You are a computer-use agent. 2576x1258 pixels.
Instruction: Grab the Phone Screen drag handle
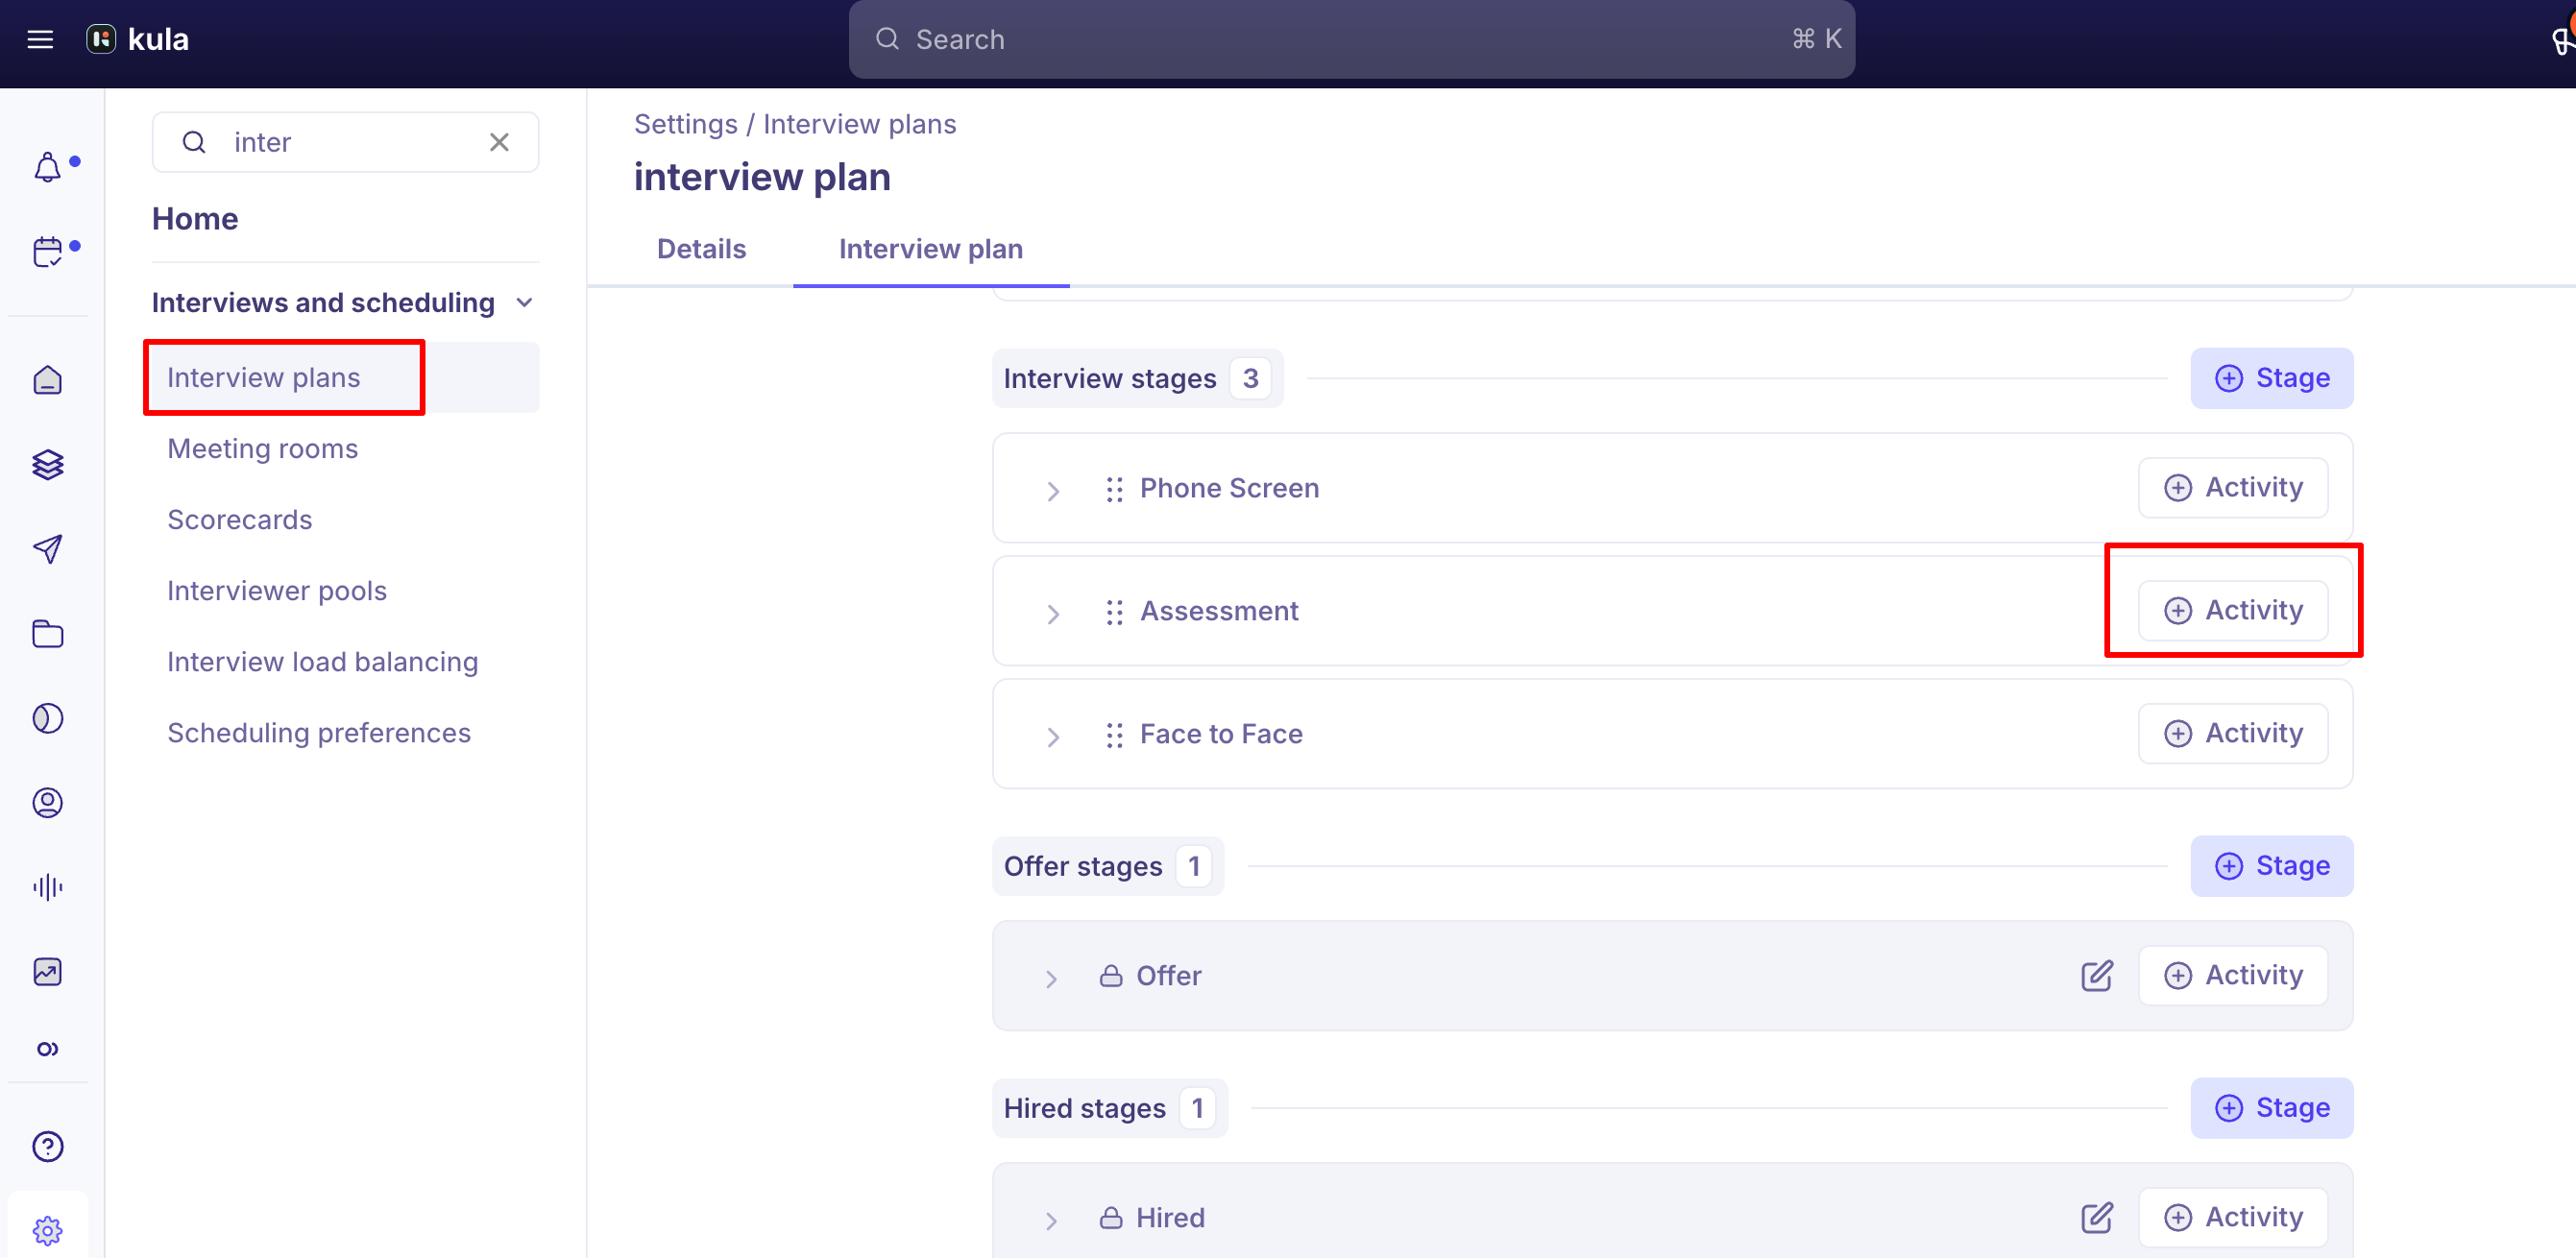1114,489
